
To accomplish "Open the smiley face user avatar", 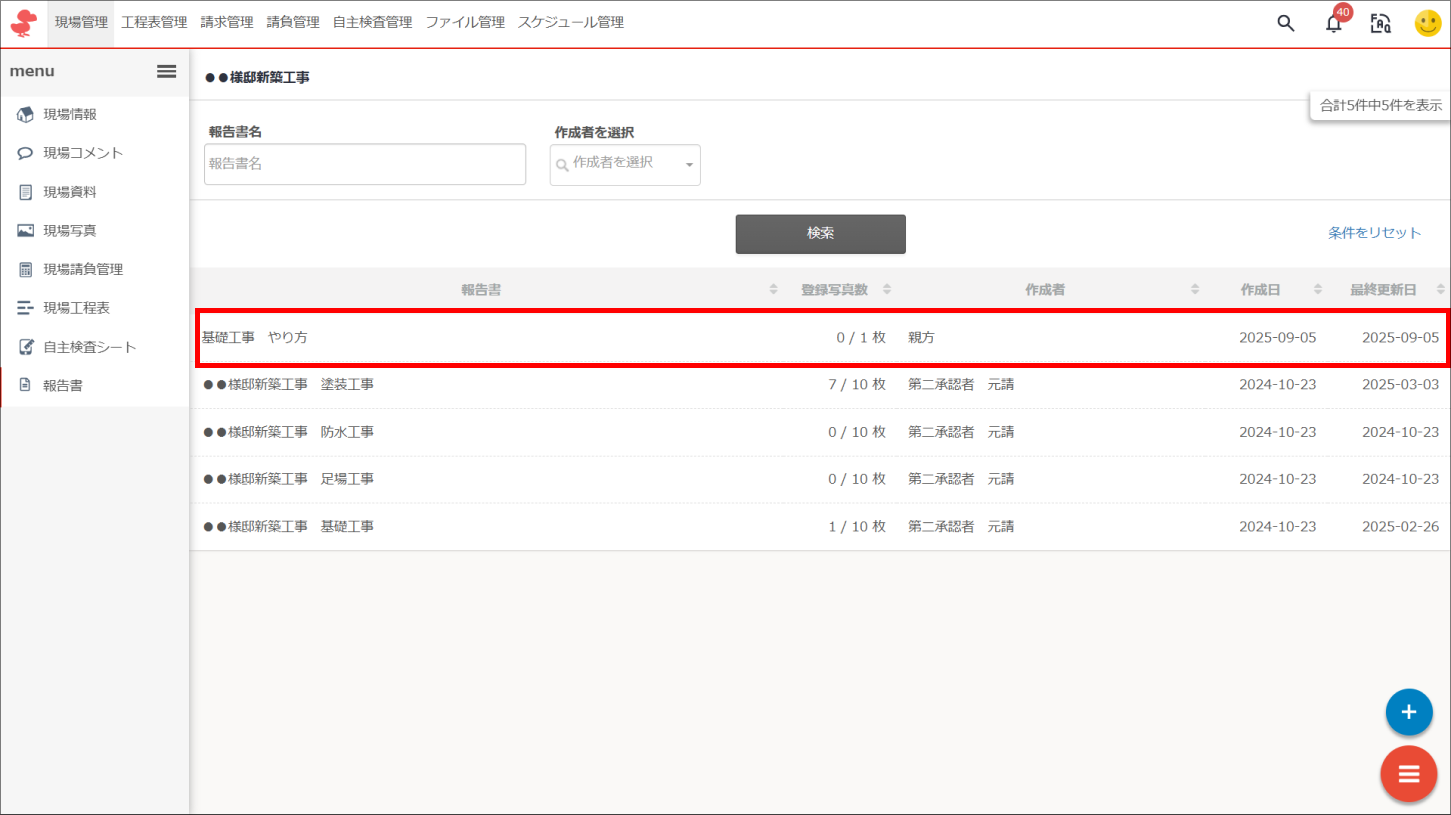I will [1428, 23].
